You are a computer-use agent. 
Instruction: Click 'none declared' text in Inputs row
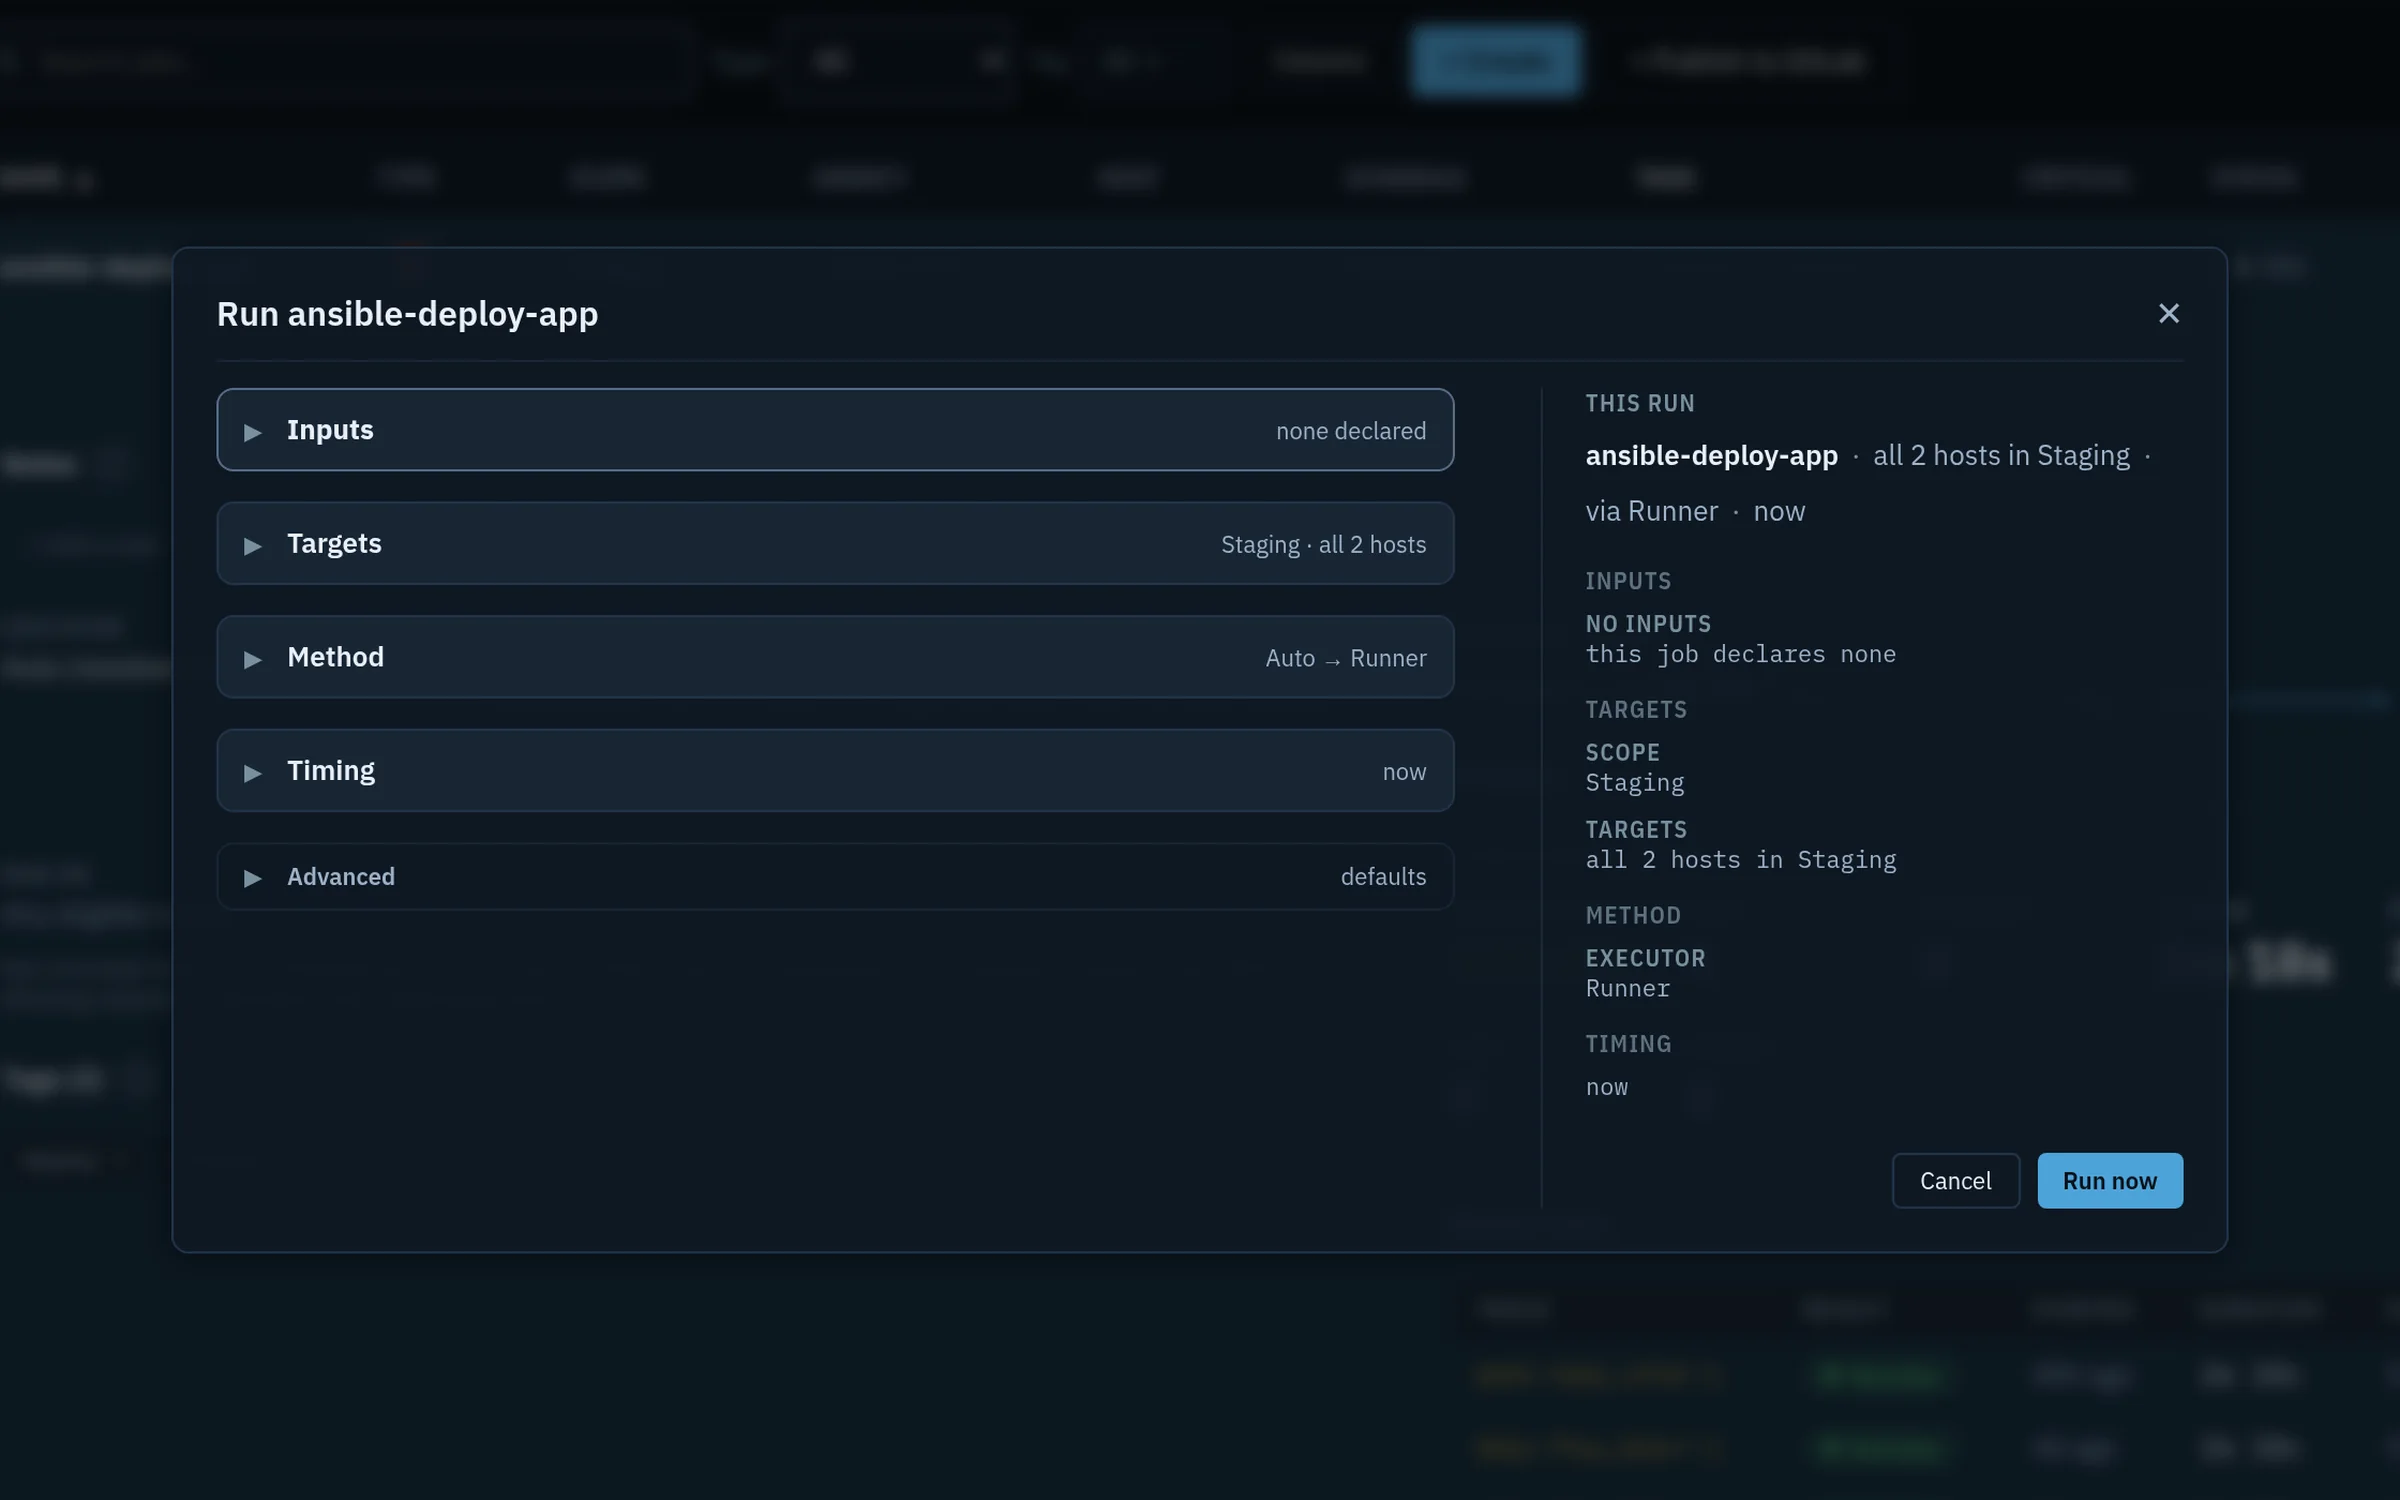click(1351, 431)
